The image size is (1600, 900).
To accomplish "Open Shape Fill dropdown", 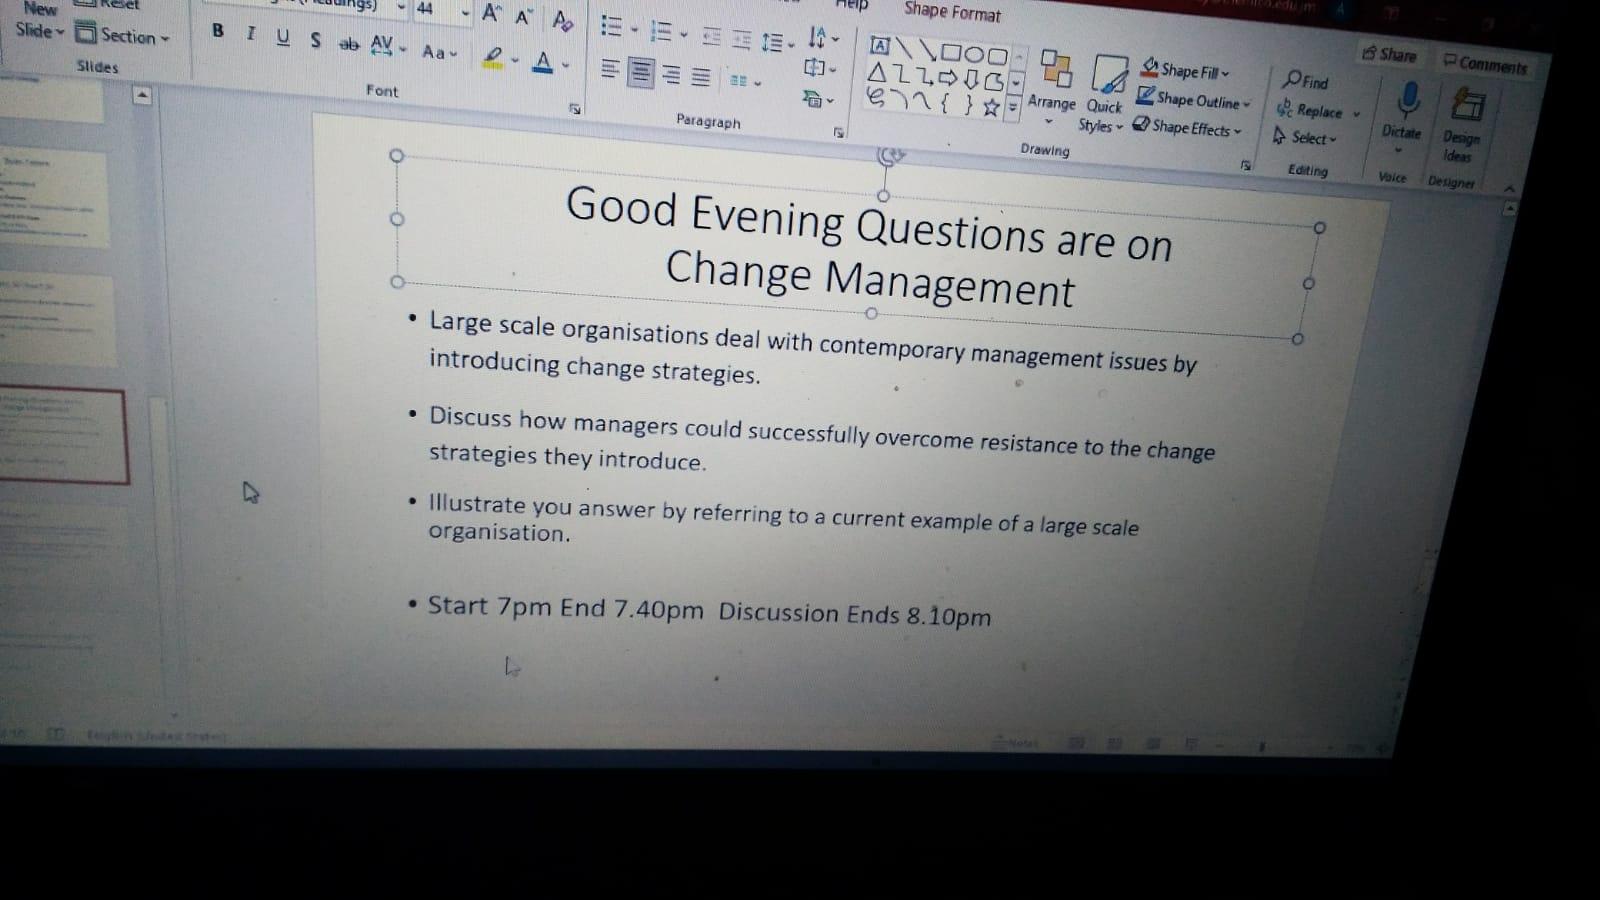I will [1186, 70].
